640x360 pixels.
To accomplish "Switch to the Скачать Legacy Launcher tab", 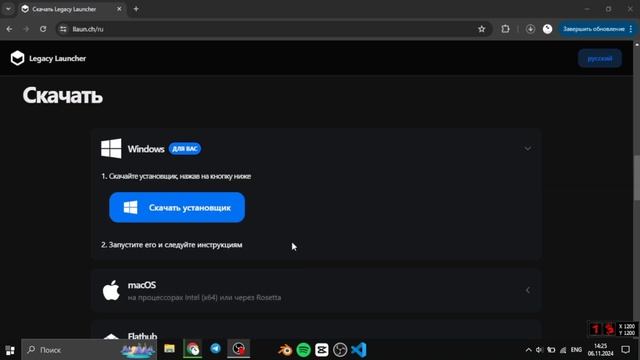I will pyautogui.click(x=71, y=9).
